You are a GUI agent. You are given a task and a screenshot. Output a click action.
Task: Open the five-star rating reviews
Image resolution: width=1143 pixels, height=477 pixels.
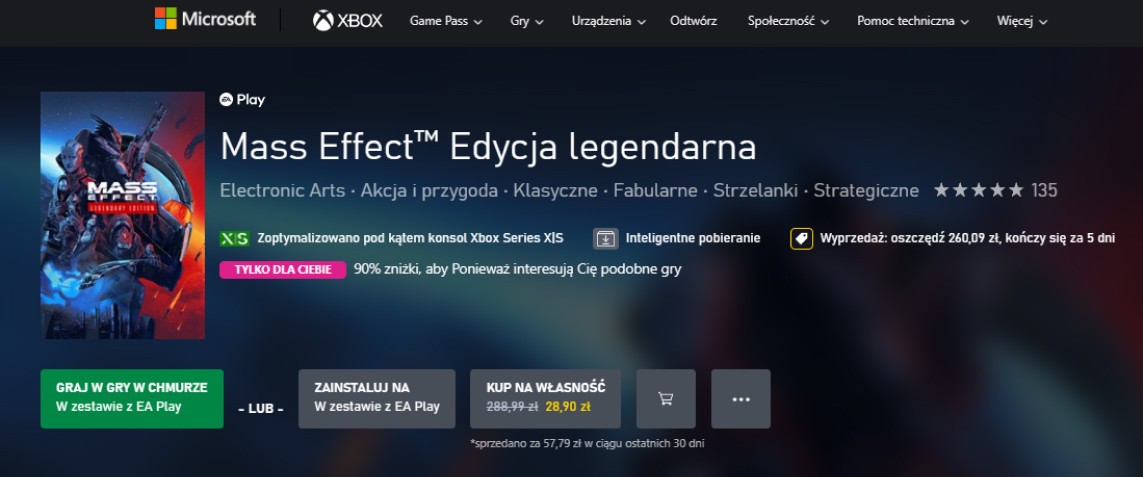(x=995, y=190)
